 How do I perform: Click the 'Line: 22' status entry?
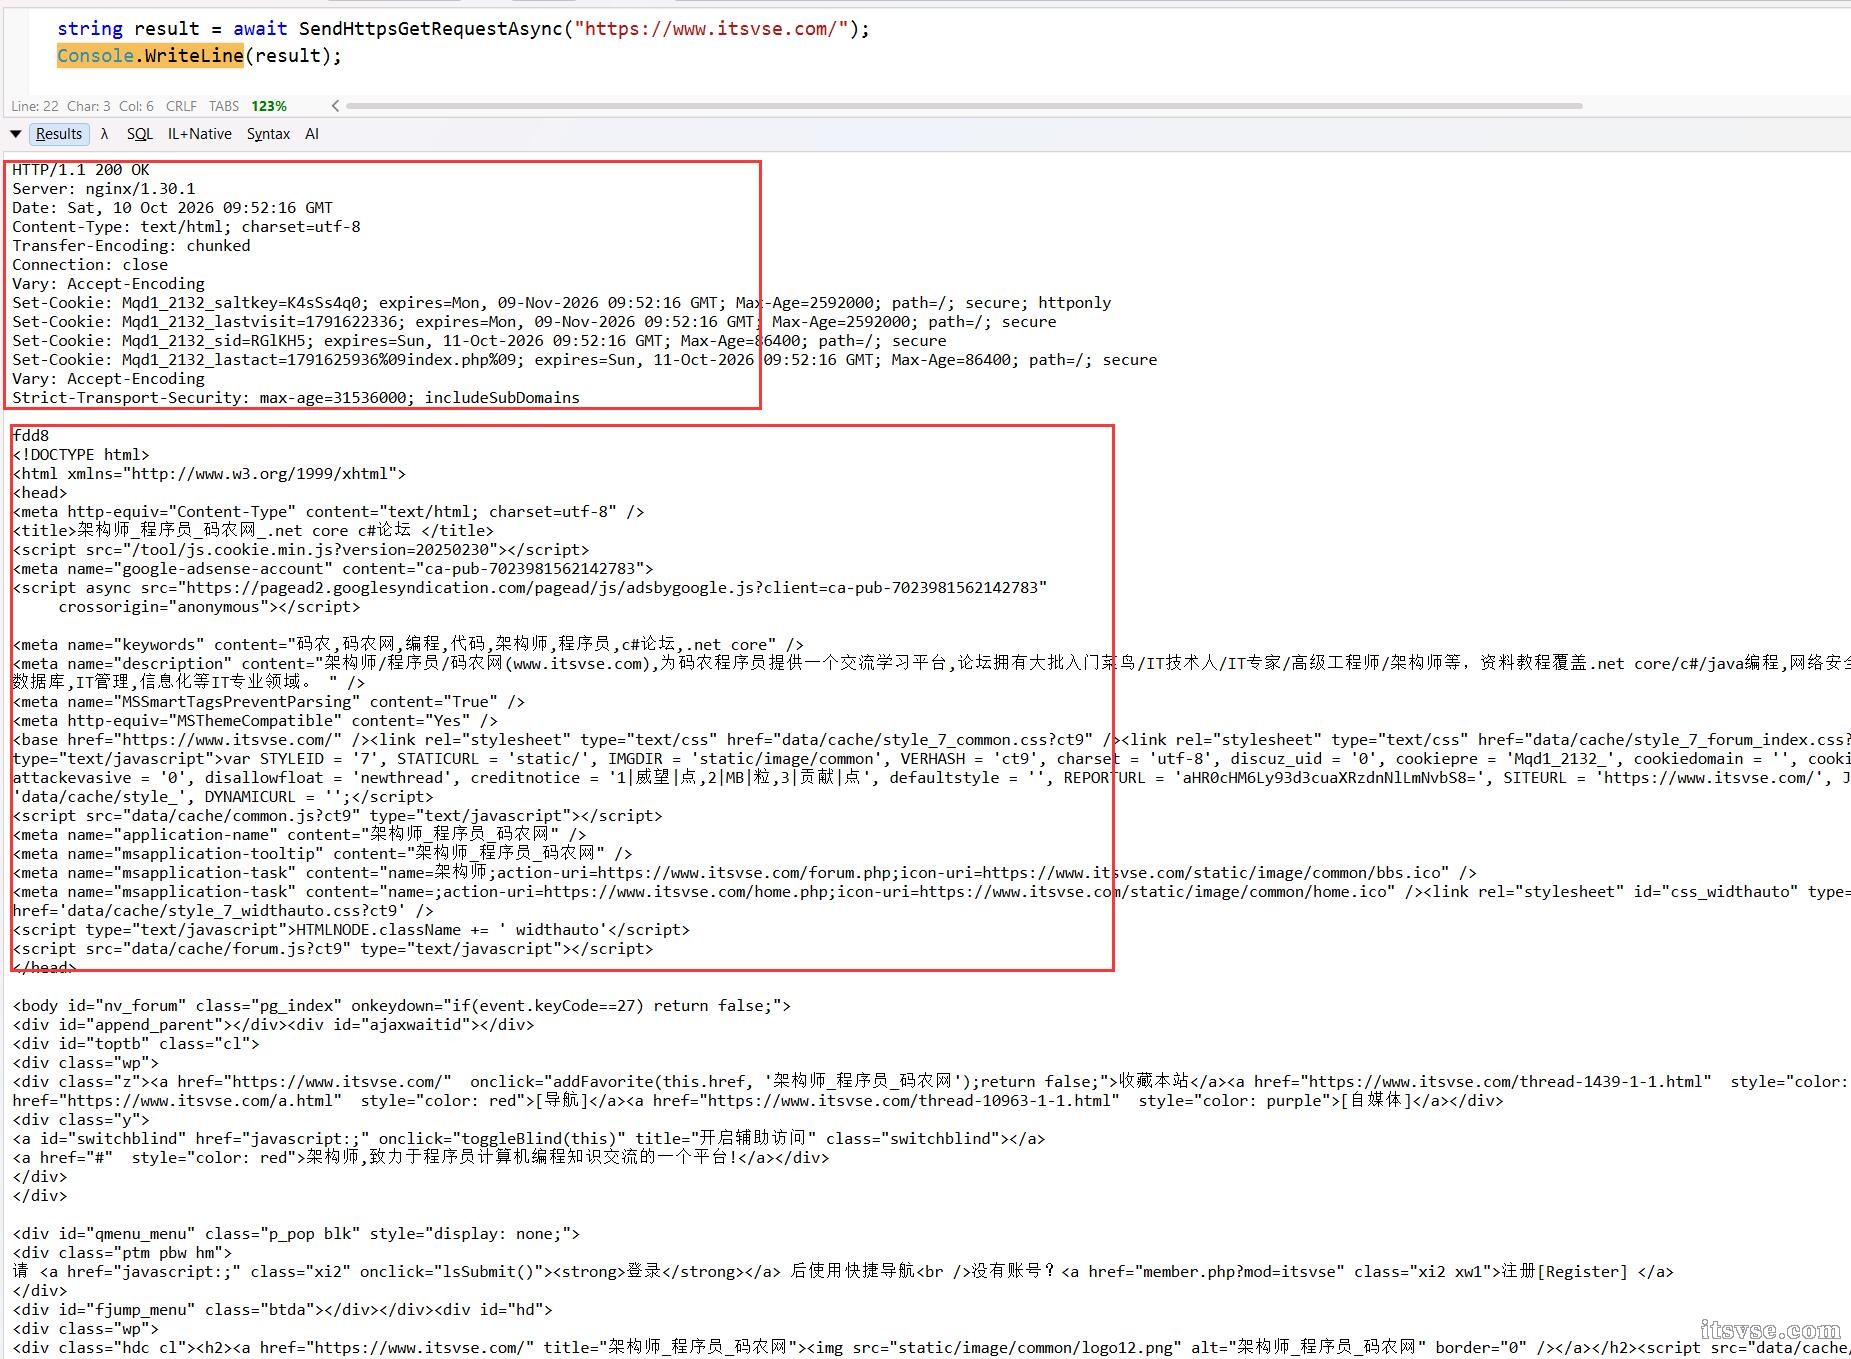35,106
